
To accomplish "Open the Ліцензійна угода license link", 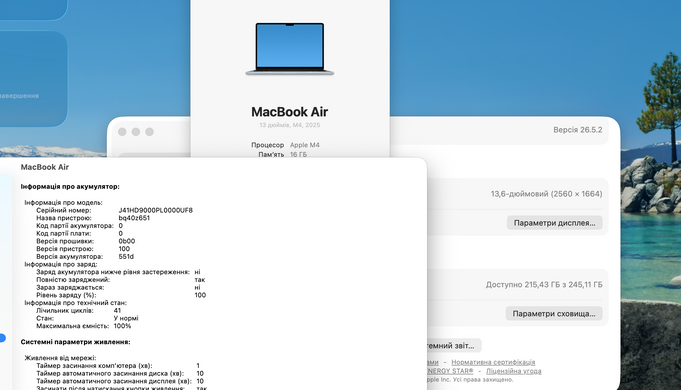I will click(513, 371).
